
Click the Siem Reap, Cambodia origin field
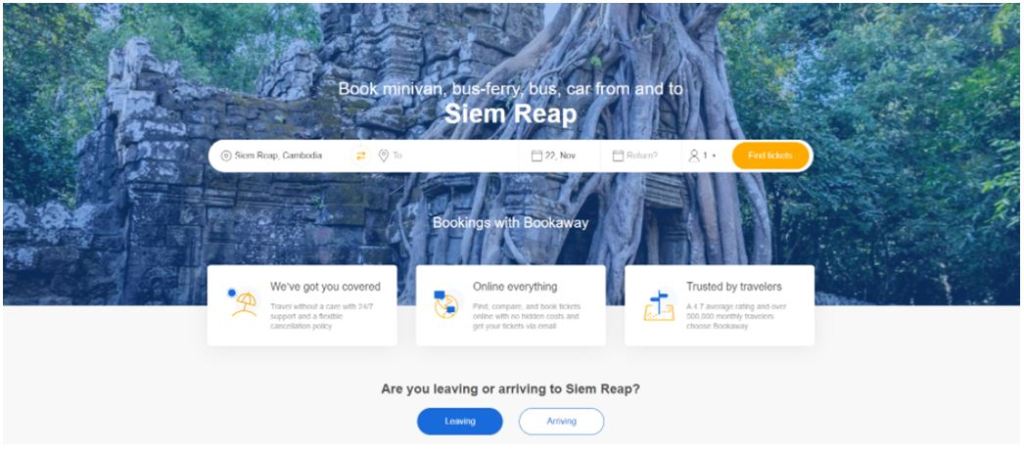click(278, 156)
